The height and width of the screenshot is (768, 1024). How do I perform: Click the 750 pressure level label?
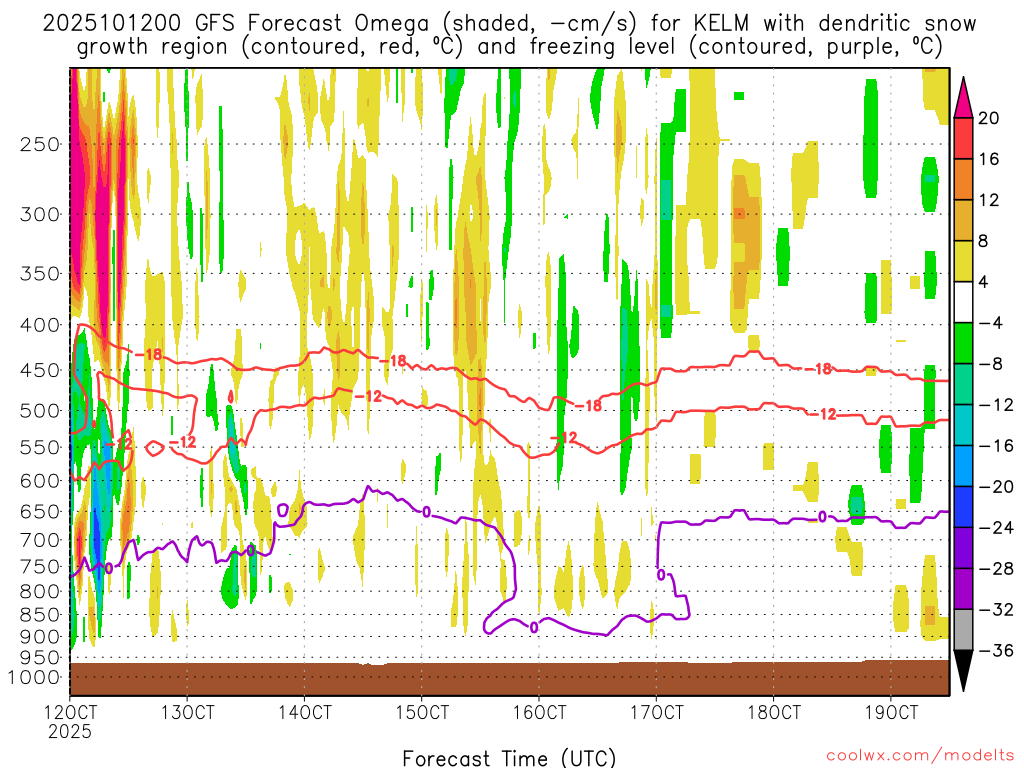[x=40, y=567]
